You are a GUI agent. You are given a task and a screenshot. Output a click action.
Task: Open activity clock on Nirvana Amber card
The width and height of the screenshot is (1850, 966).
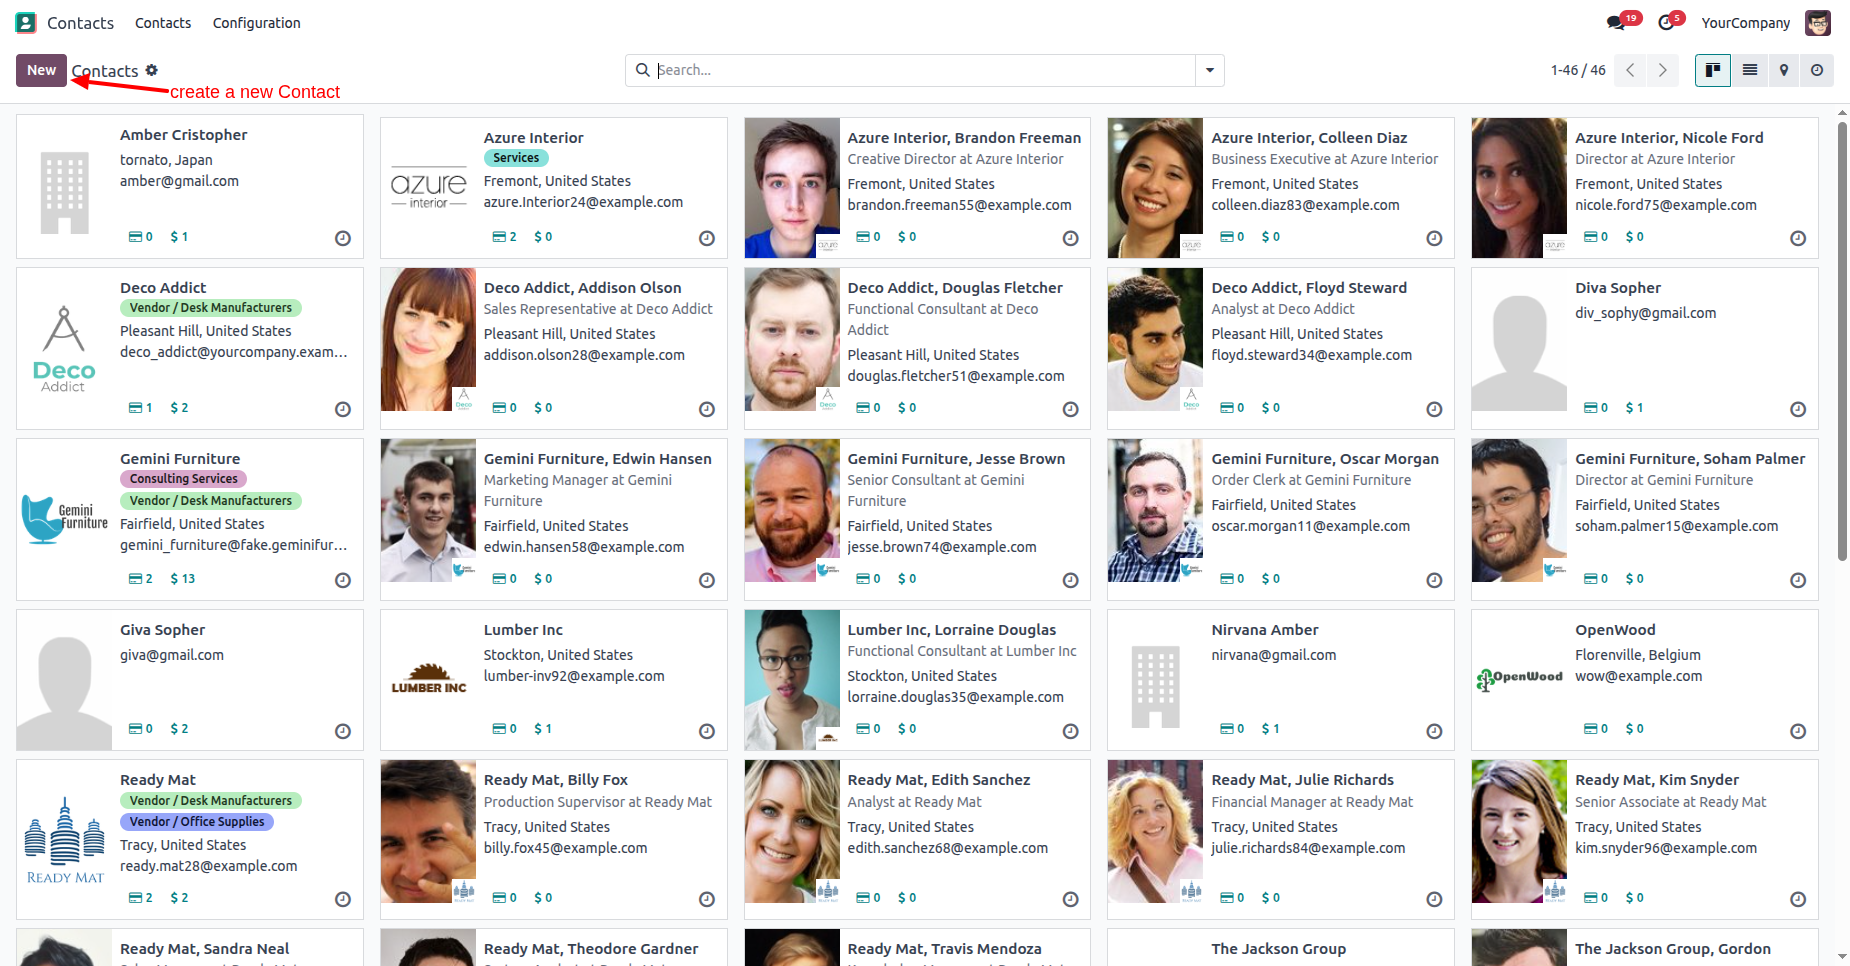(x=1434, y=731)
